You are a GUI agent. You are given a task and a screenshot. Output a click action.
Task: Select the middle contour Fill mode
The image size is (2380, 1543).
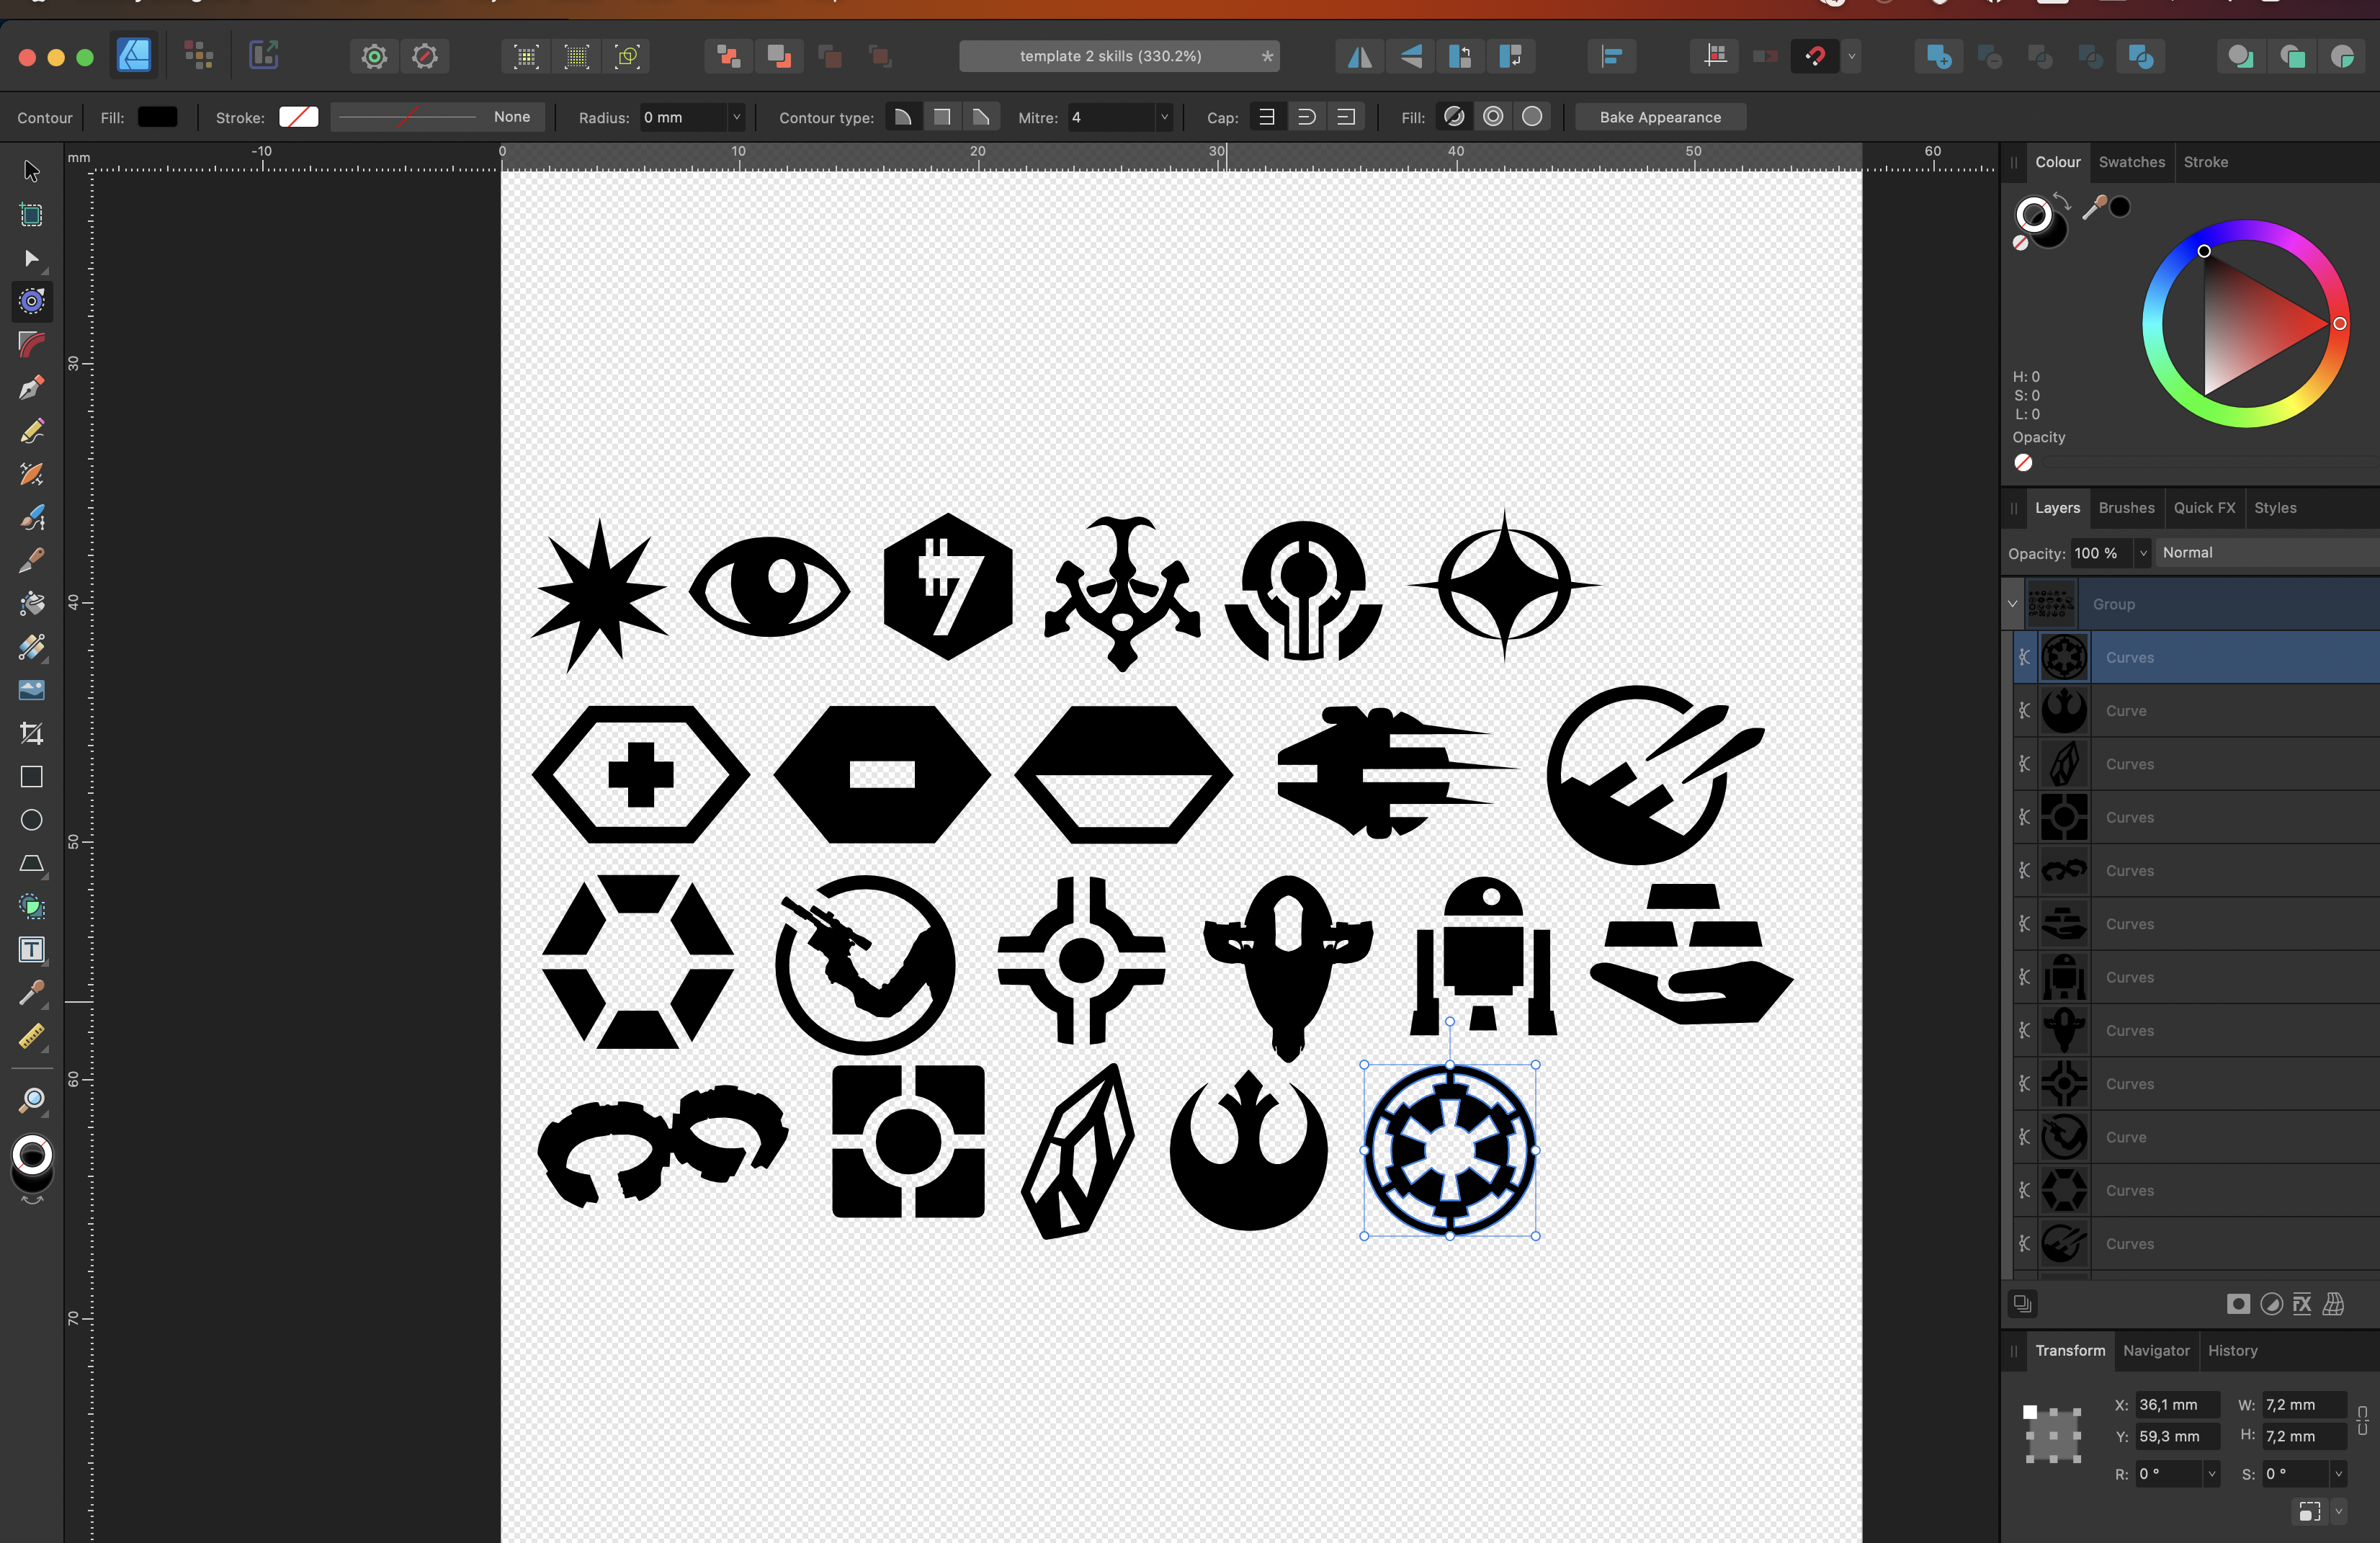coord(1493,117)
